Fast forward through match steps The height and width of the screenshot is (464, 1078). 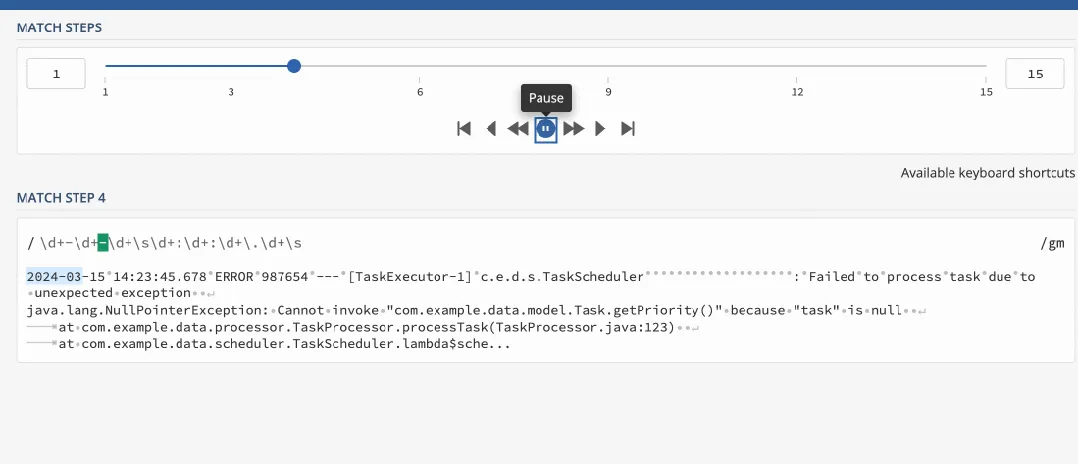point(573,128)
